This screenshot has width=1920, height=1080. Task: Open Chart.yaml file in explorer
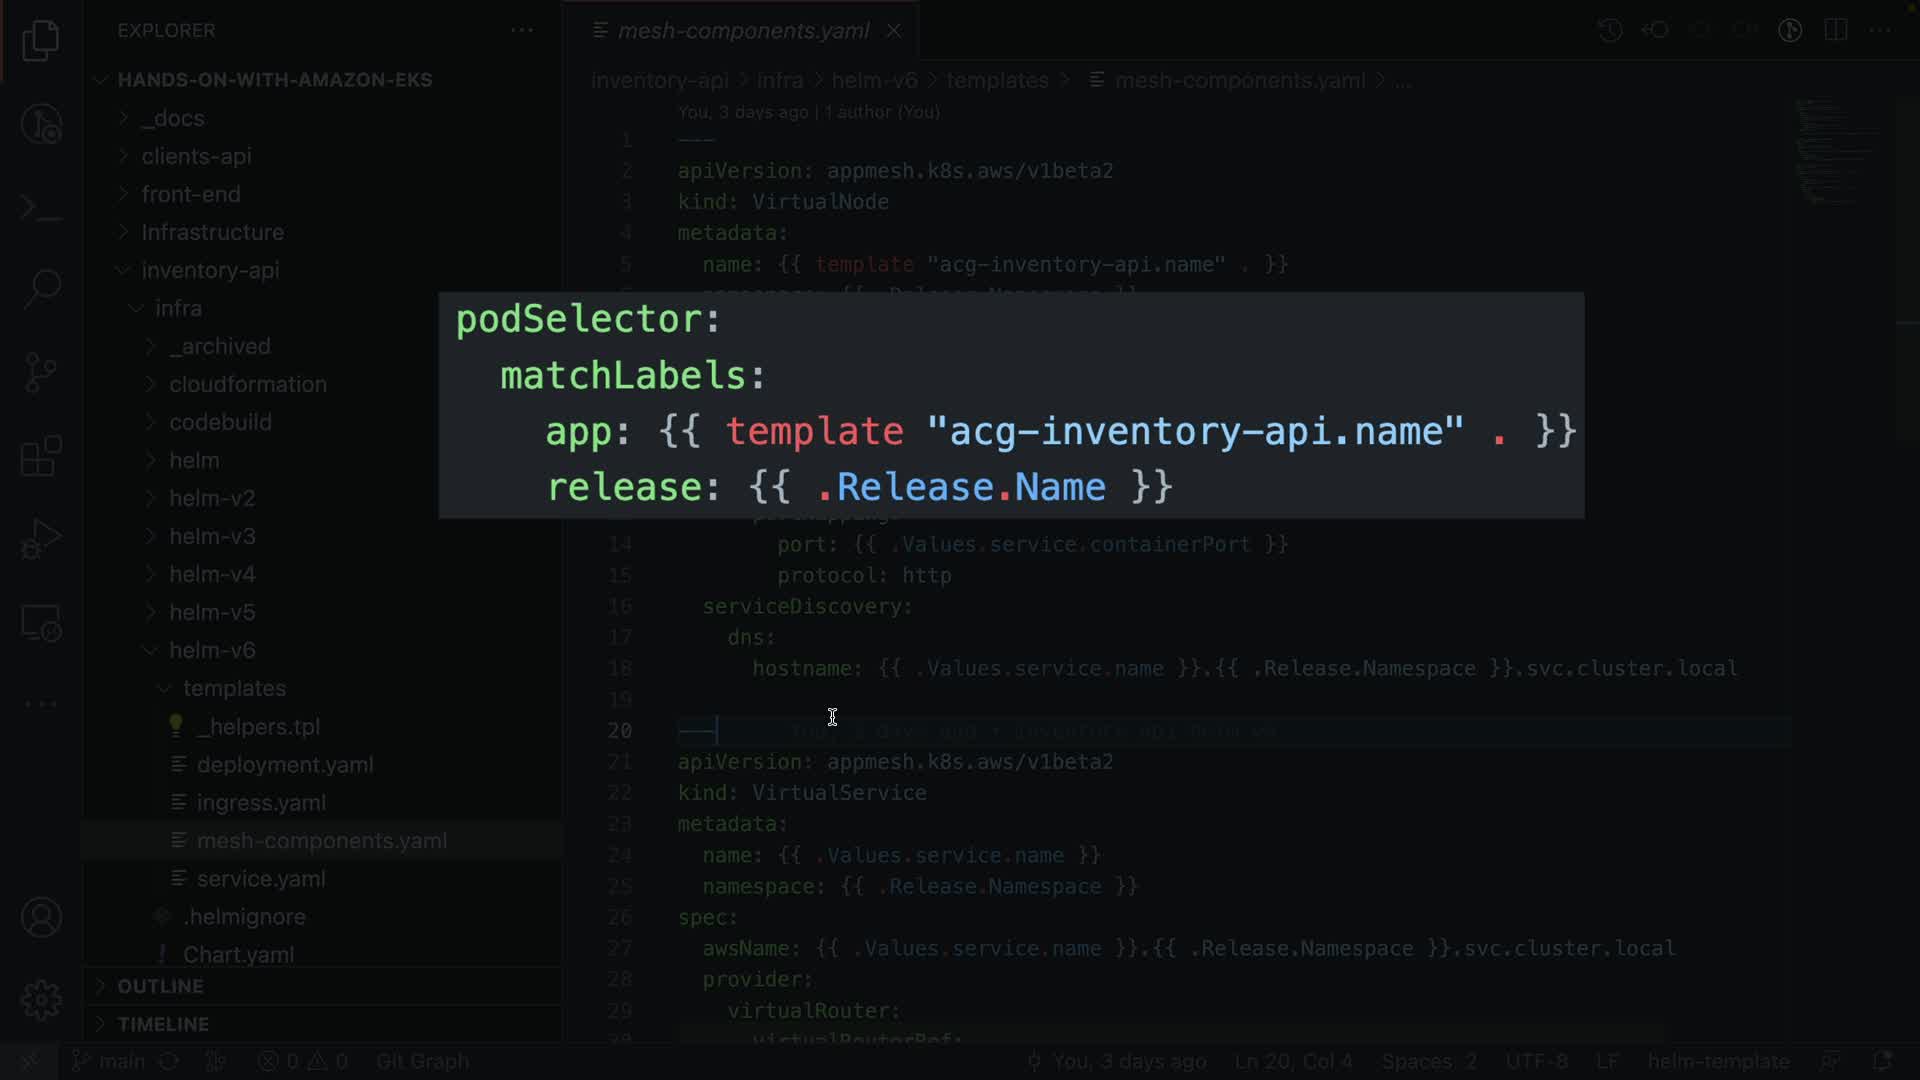[238, 955]
